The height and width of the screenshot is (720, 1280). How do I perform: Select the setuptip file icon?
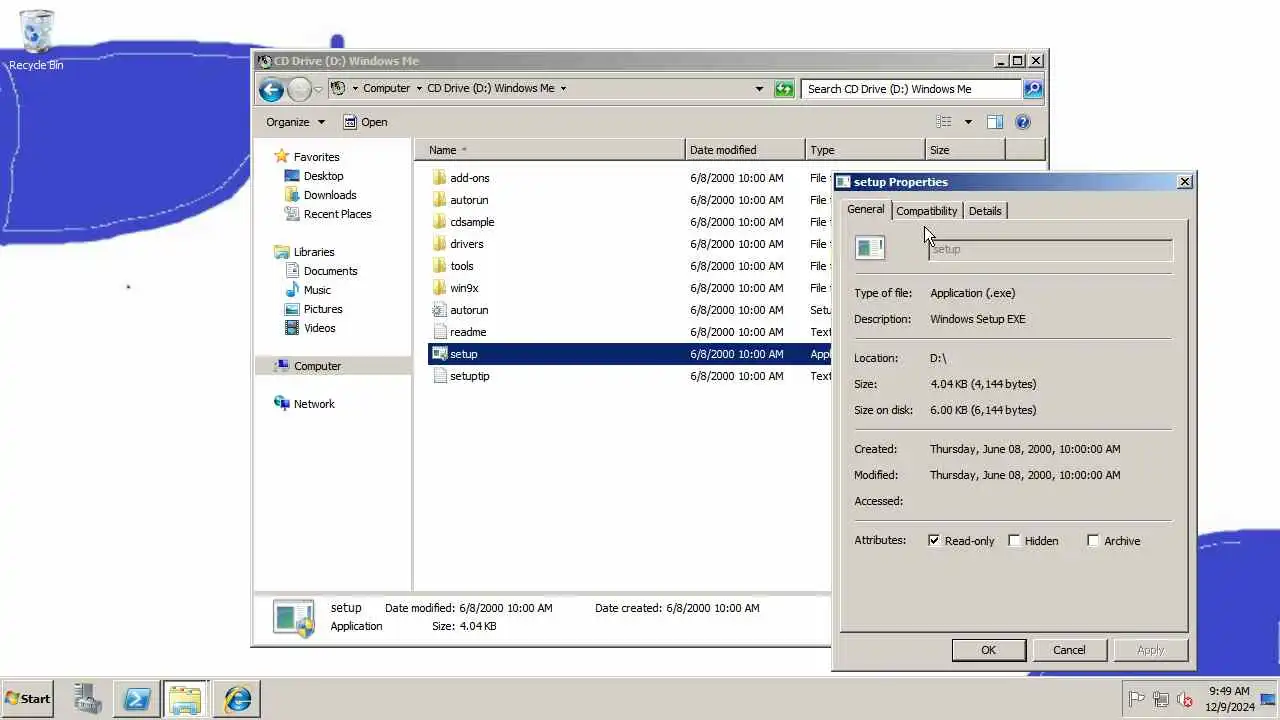tap(439, 376)
